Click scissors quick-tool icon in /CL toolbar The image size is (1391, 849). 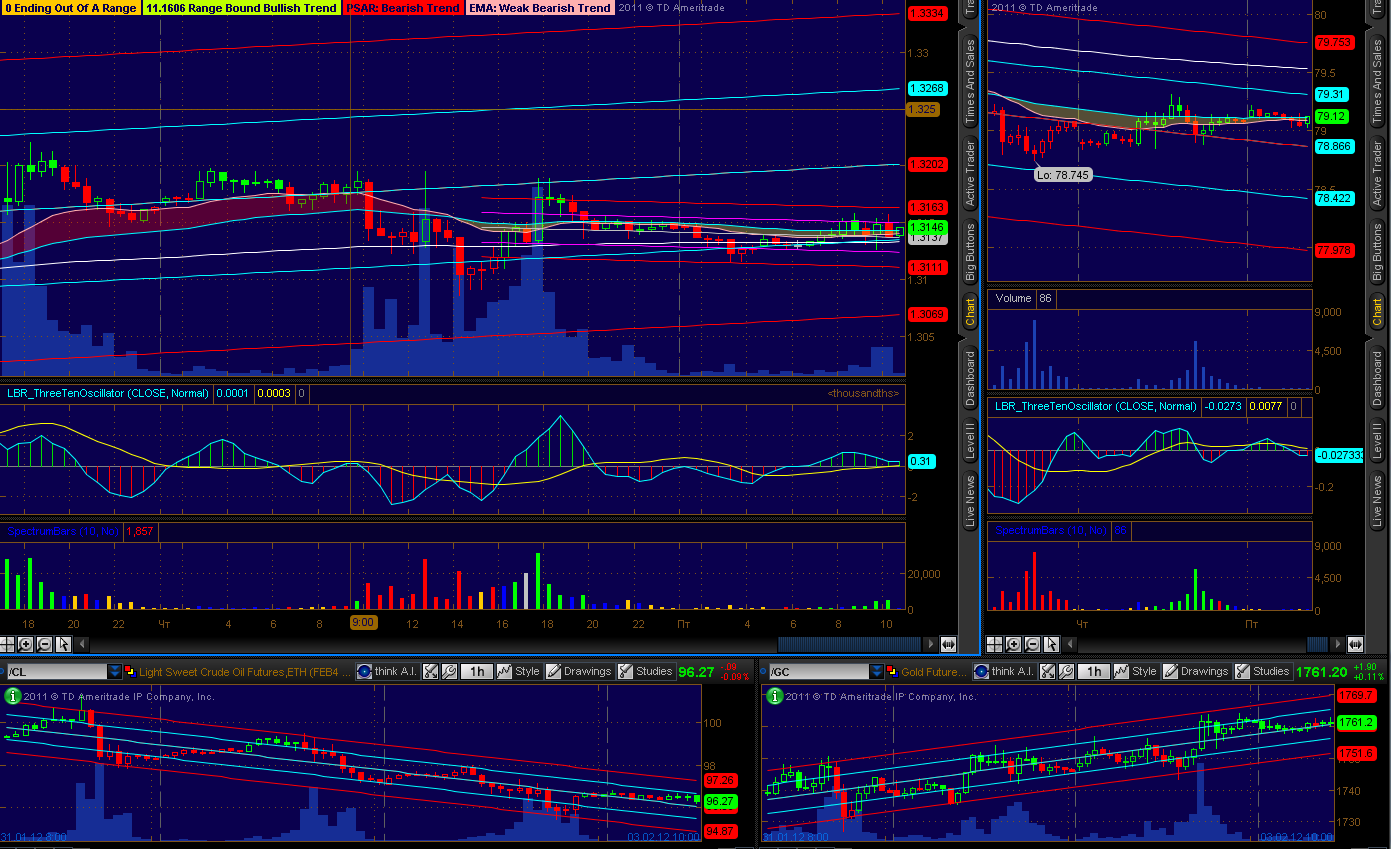point(430,671)
